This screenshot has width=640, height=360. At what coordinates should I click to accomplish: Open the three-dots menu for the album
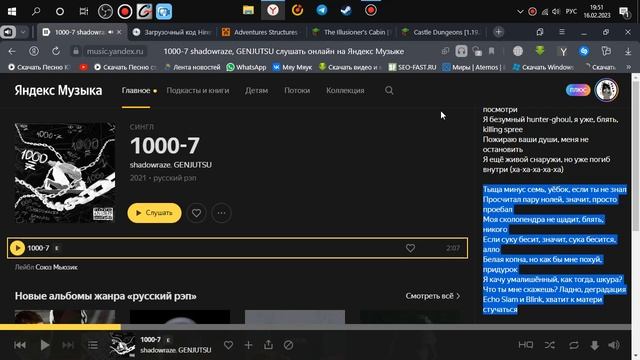(221, 213)
